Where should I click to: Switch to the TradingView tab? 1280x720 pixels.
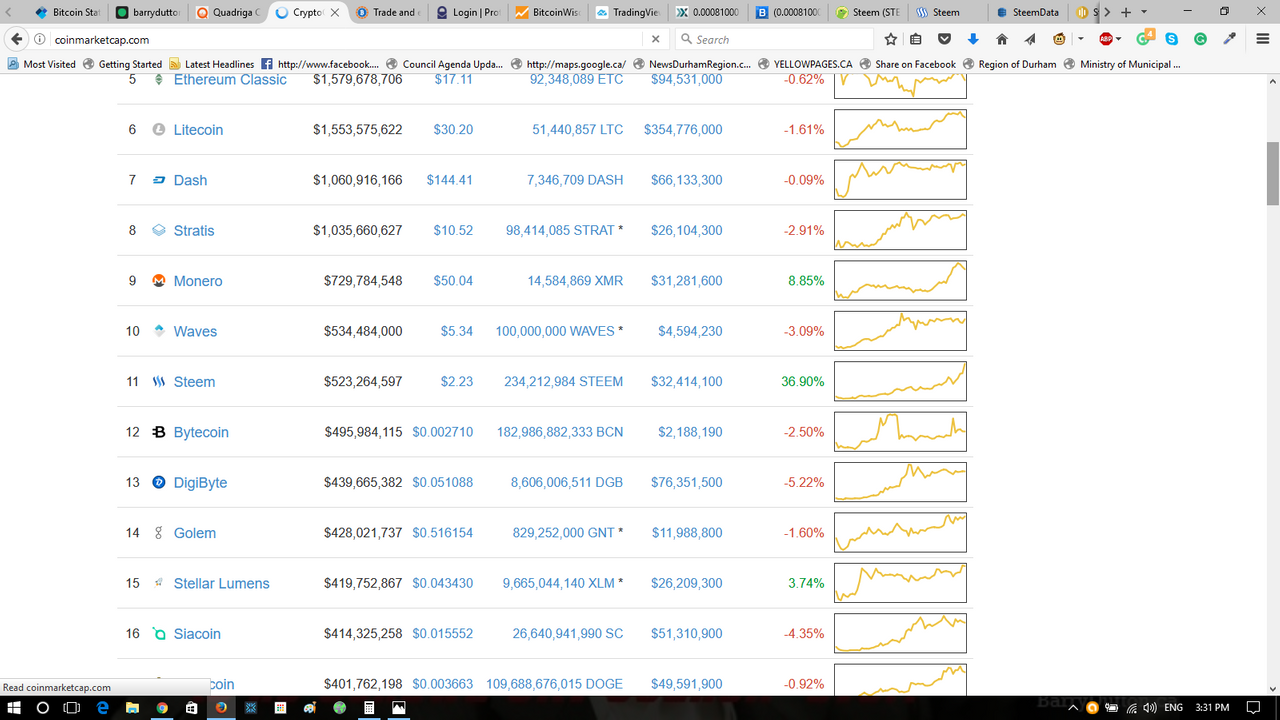click(x=628, y=12)
